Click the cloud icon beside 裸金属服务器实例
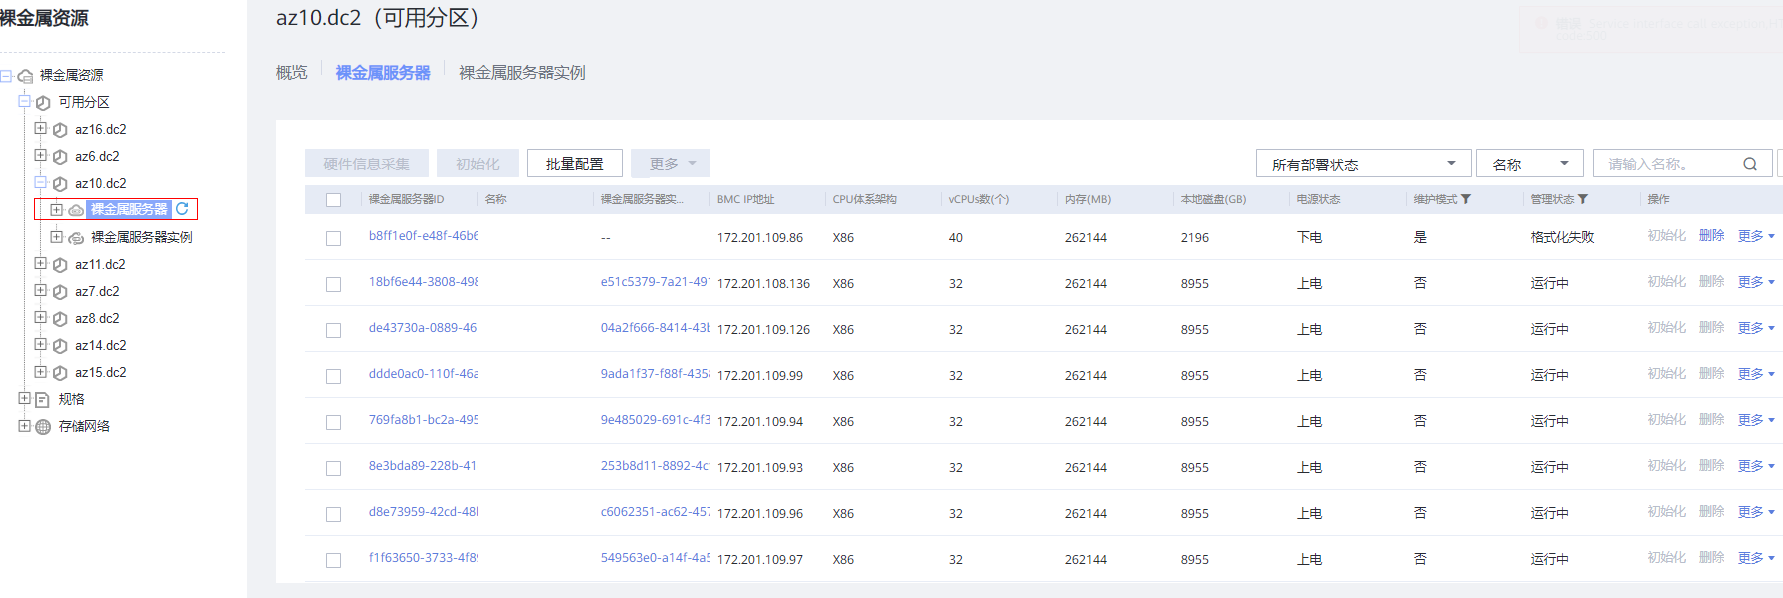 click(76, 238)
